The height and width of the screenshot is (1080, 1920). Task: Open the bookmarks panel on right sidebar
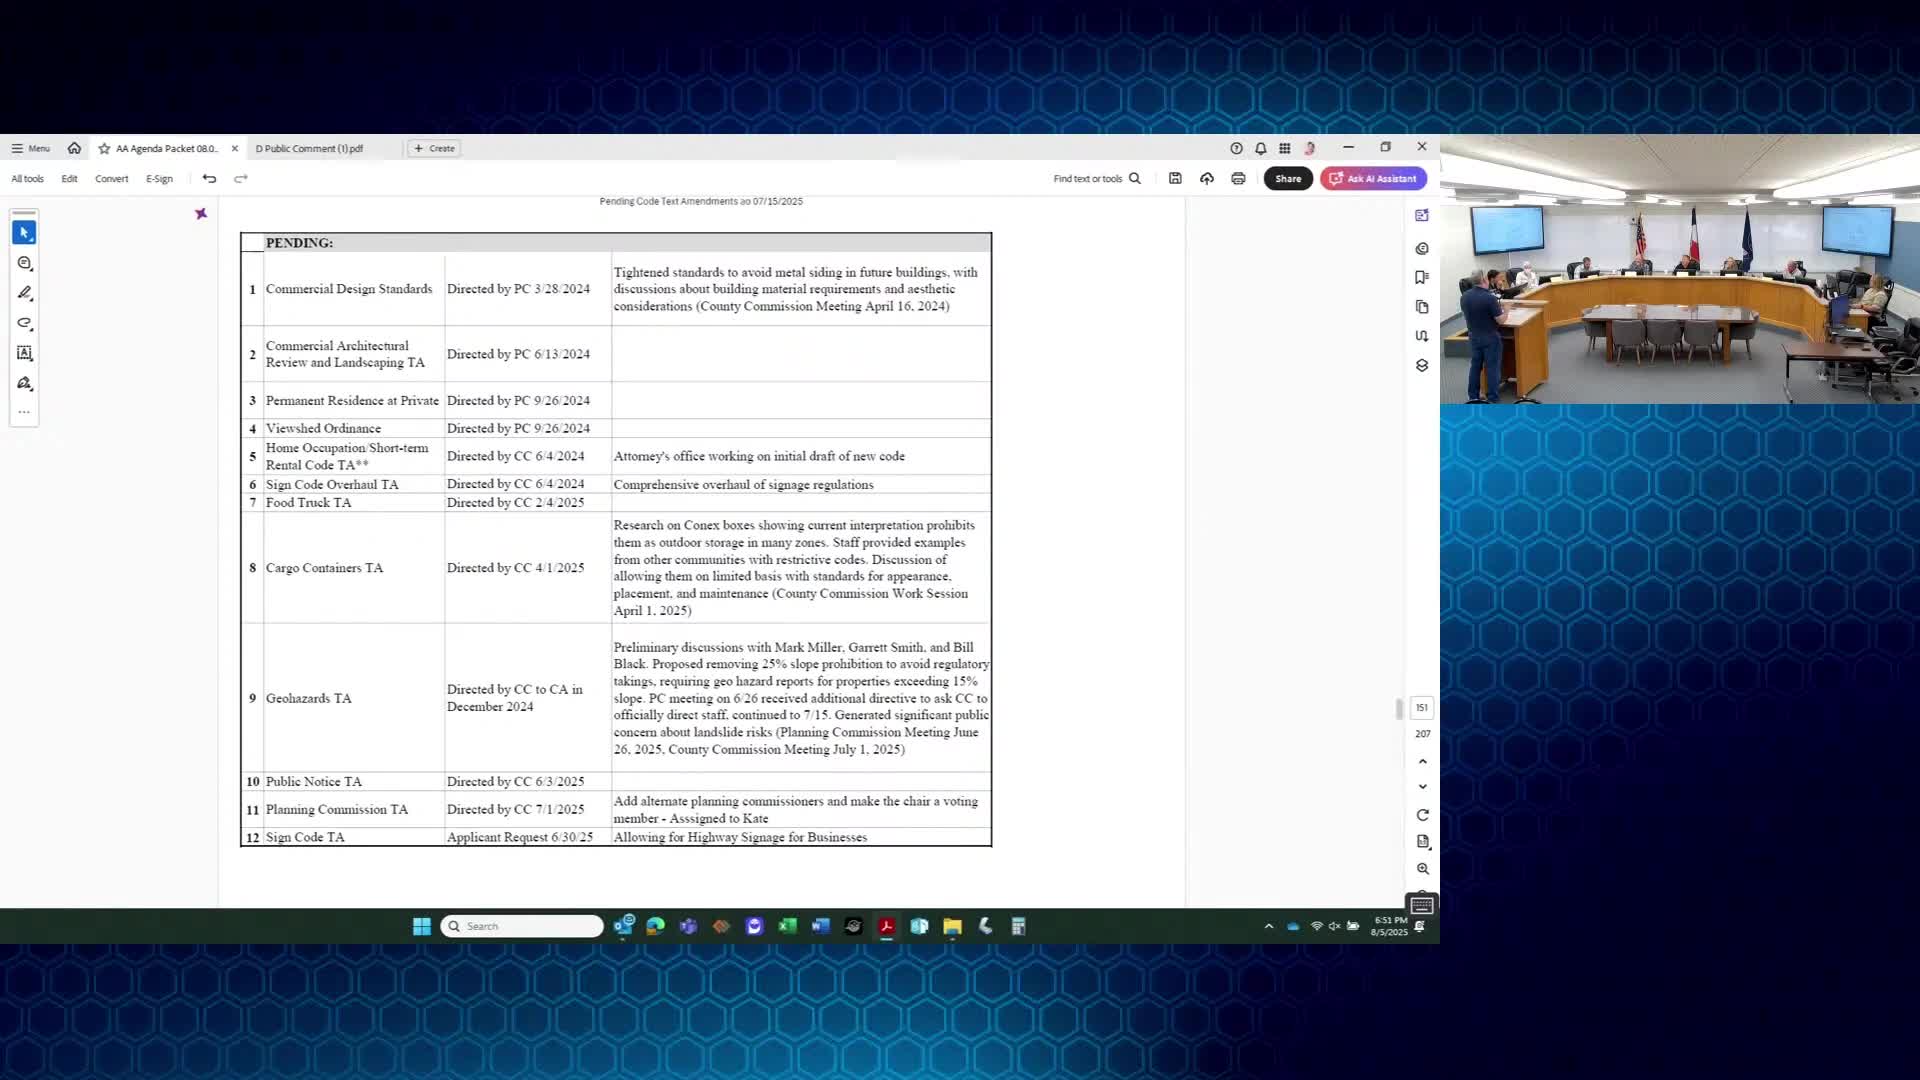pyautogui.click(x=1421, y=277)
